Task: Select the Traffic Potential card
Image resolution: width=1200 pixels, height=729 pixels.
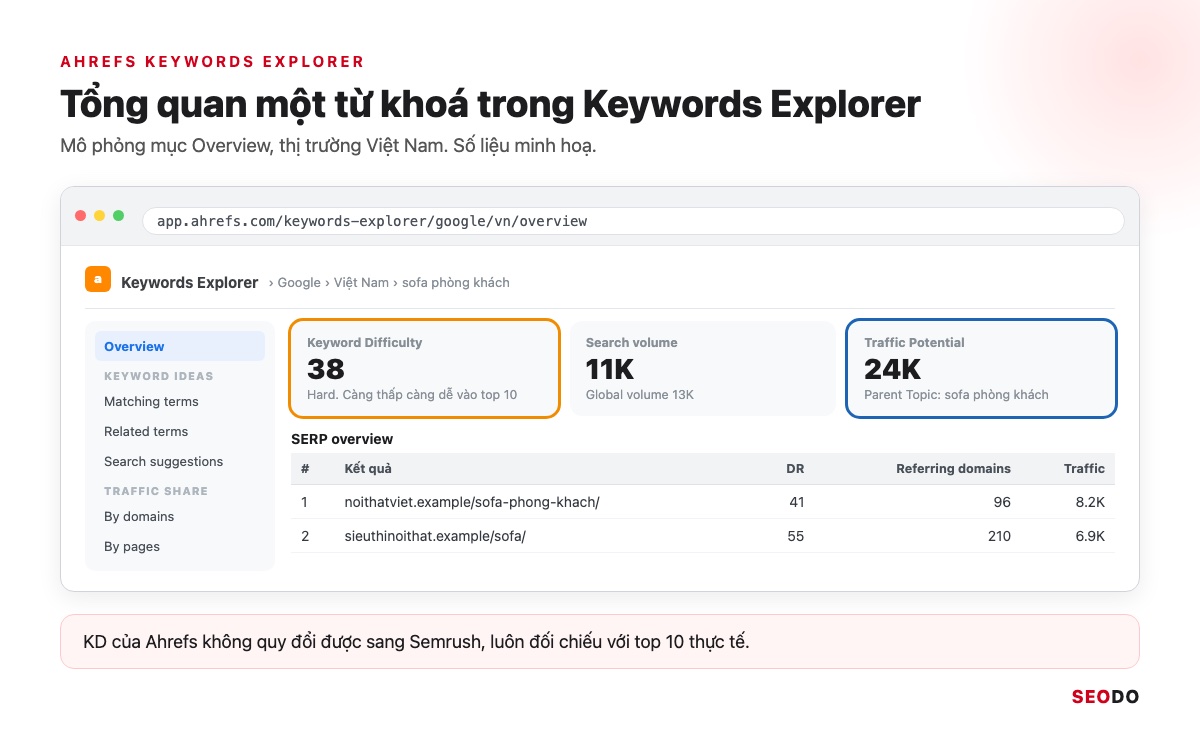Action: pyautogui.click(x=981, y=368)
